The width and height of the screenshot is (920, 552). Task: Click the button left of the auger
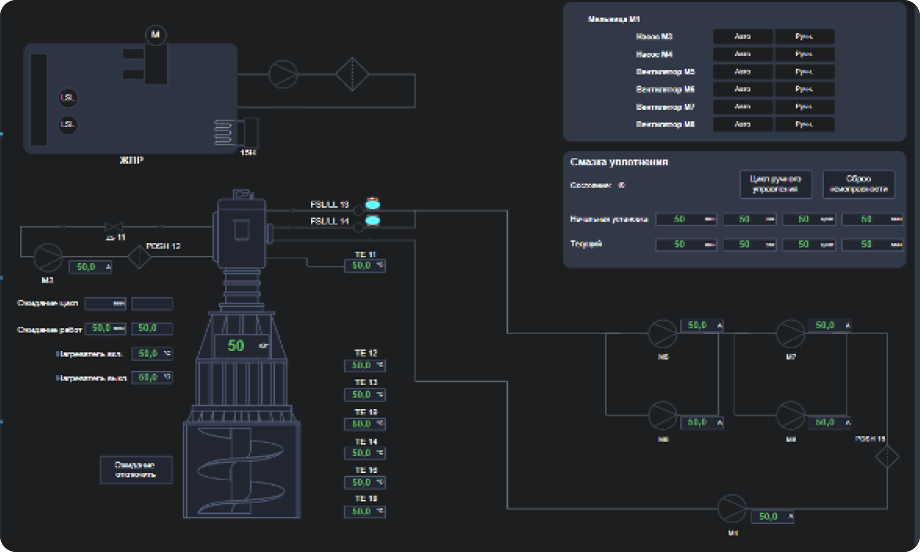(x=136, y=470)
